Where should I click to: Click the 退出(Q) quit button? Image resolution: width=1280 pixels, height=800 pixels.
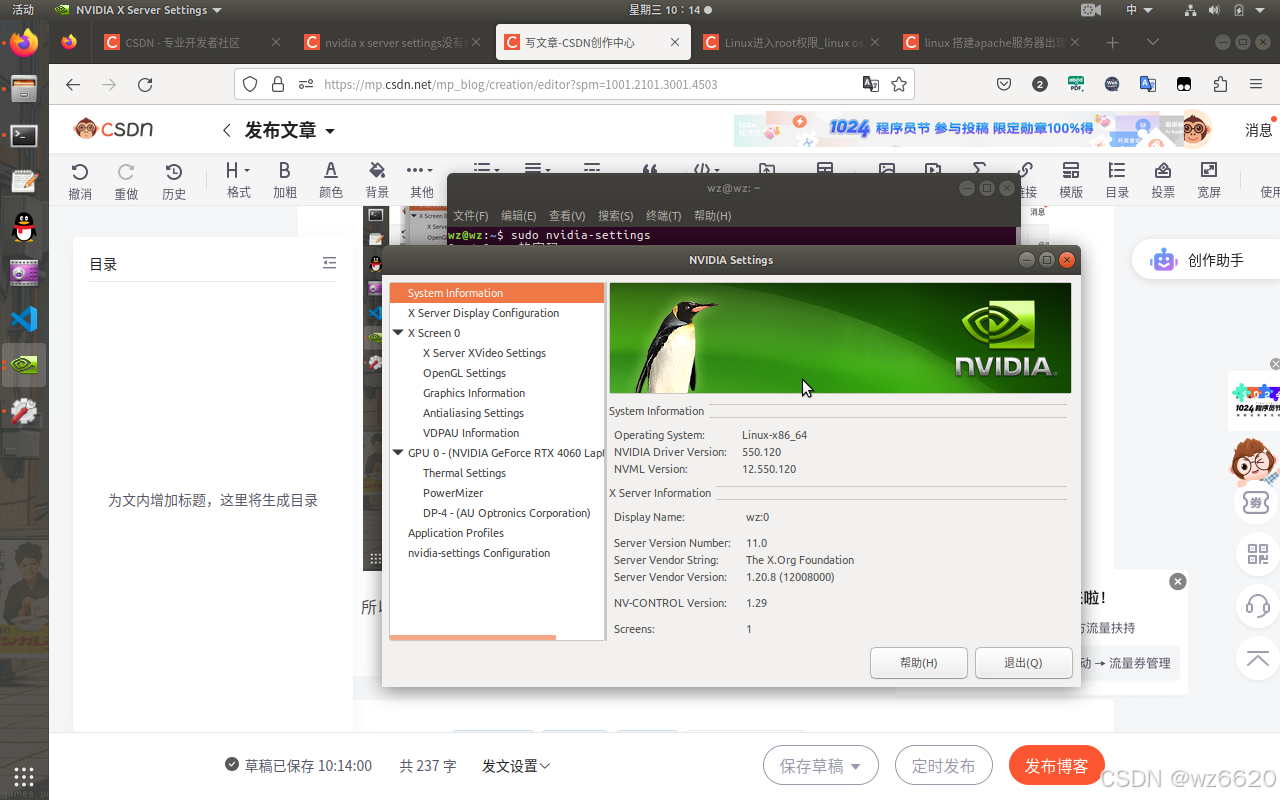pos(1023,663)
